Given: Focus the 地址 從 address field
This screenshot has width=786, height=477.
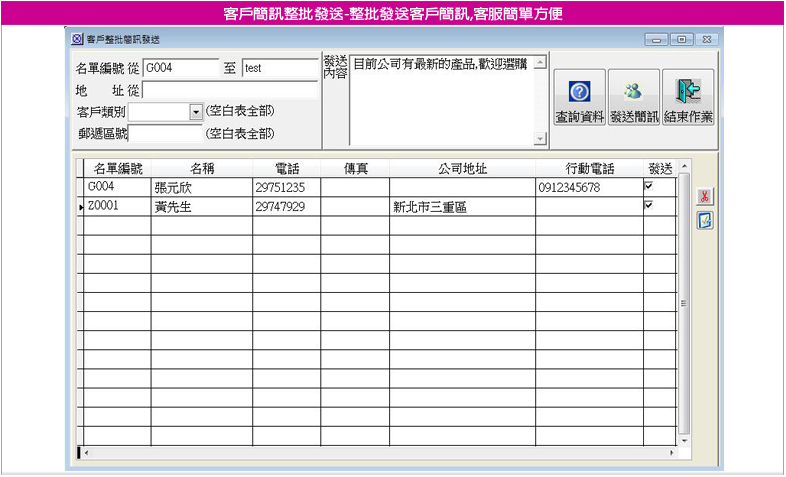Looking at the screenshot, I should pyautogui.click(x=229, y=91).
